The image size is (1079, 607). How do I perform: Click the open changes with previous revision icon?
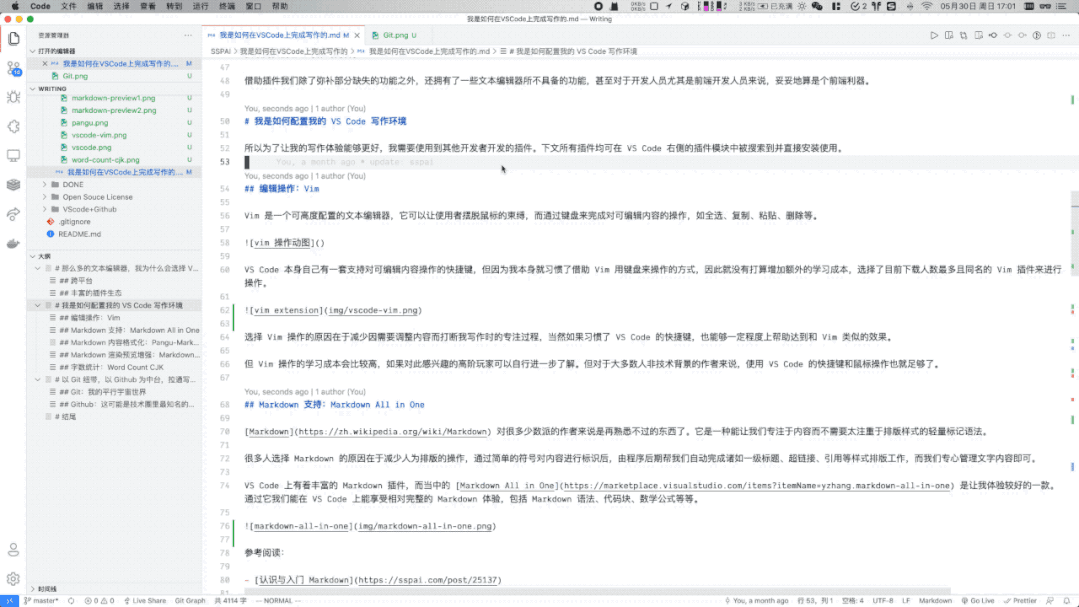978,35
